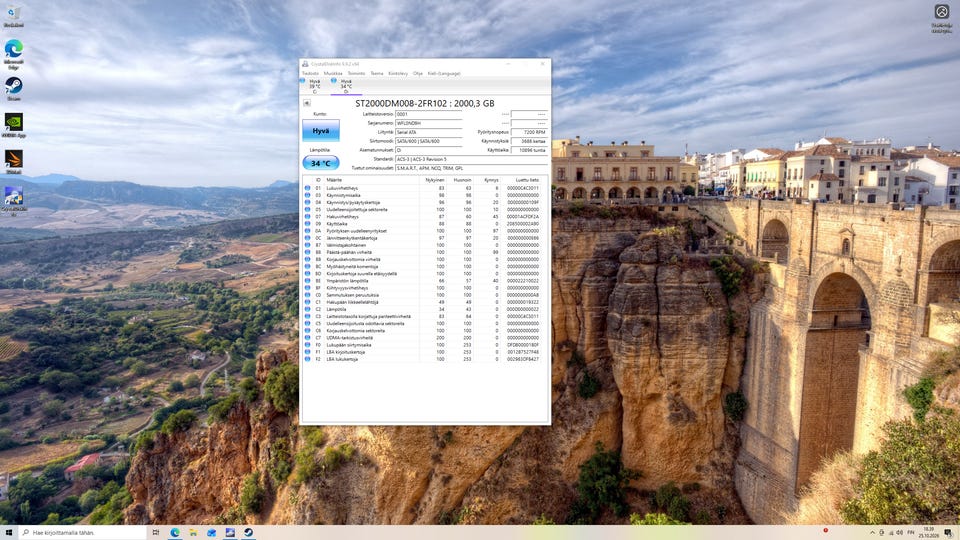This screenshot has height=540, width=960.
Task: Open the Teema menu
Action: coord(377,73)
